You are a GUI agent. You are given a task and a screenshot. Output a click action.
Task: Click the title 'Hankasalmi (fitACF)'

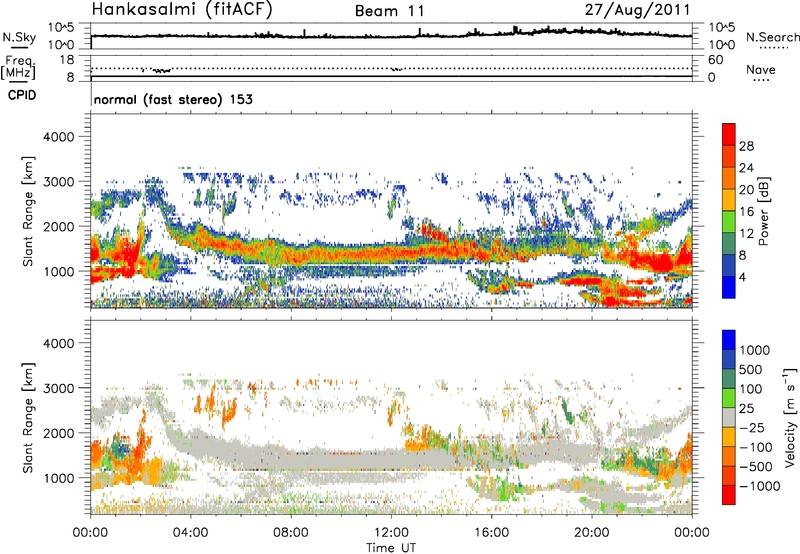coord(182,9)
